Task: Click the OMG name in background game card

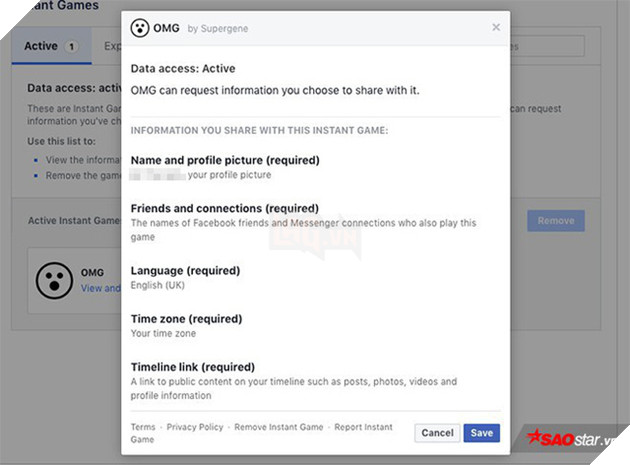Action: click(x=92, y=272)
